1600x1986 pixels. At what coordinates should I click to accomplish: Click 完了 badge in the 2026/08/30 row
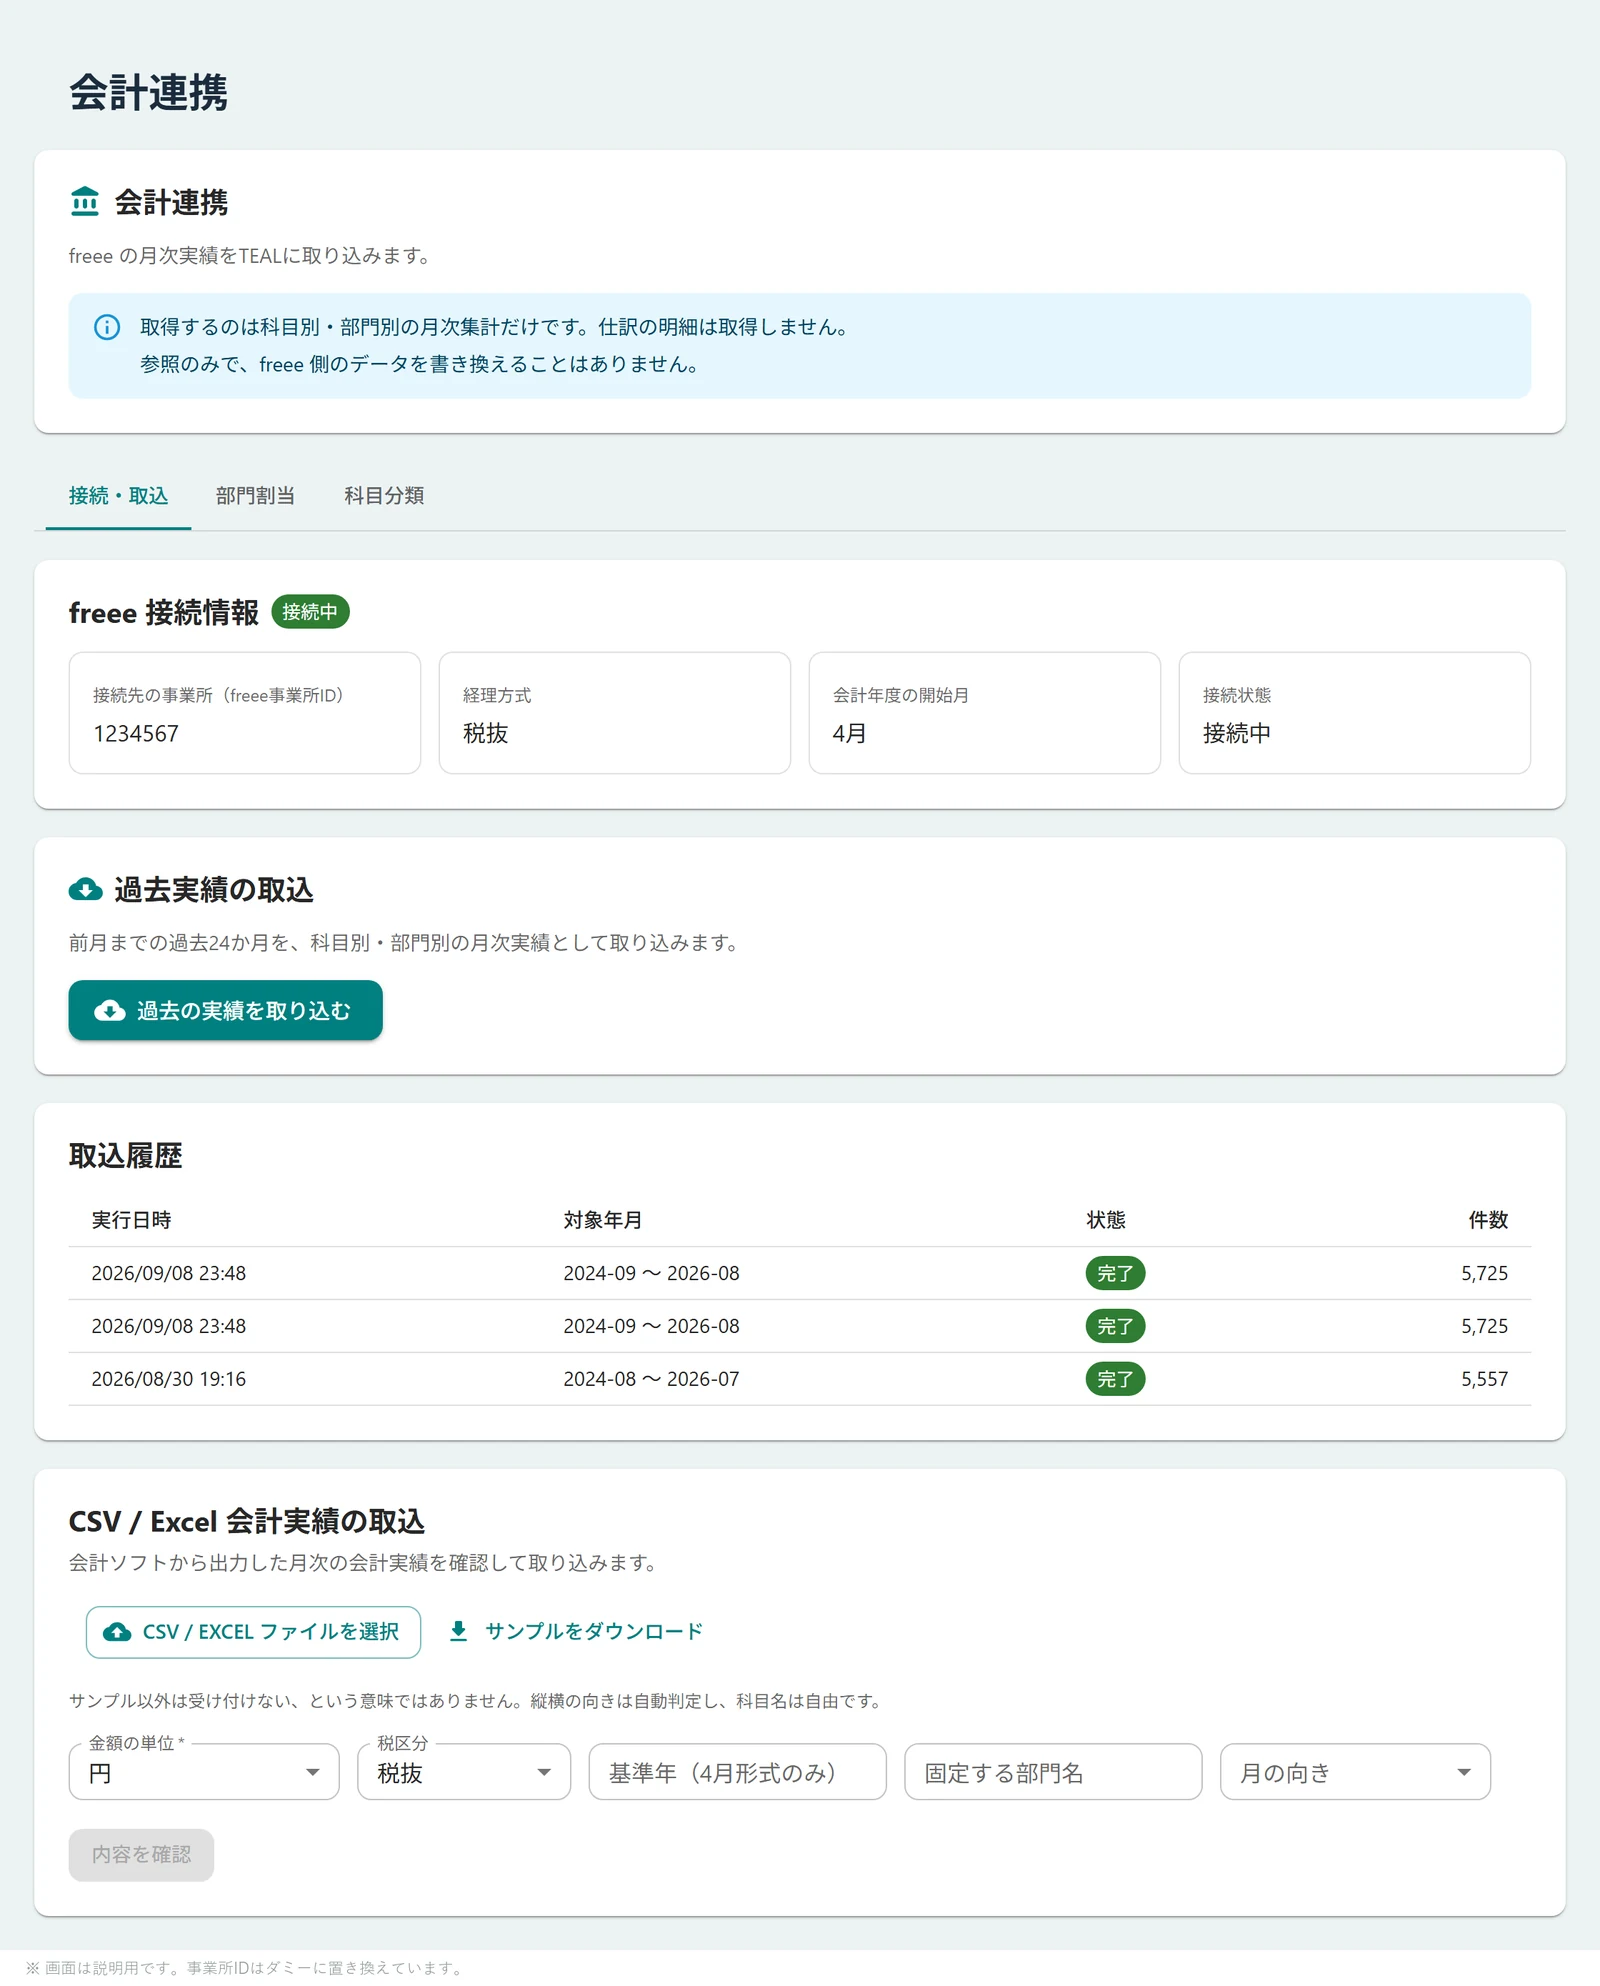click(1115, 1379)
